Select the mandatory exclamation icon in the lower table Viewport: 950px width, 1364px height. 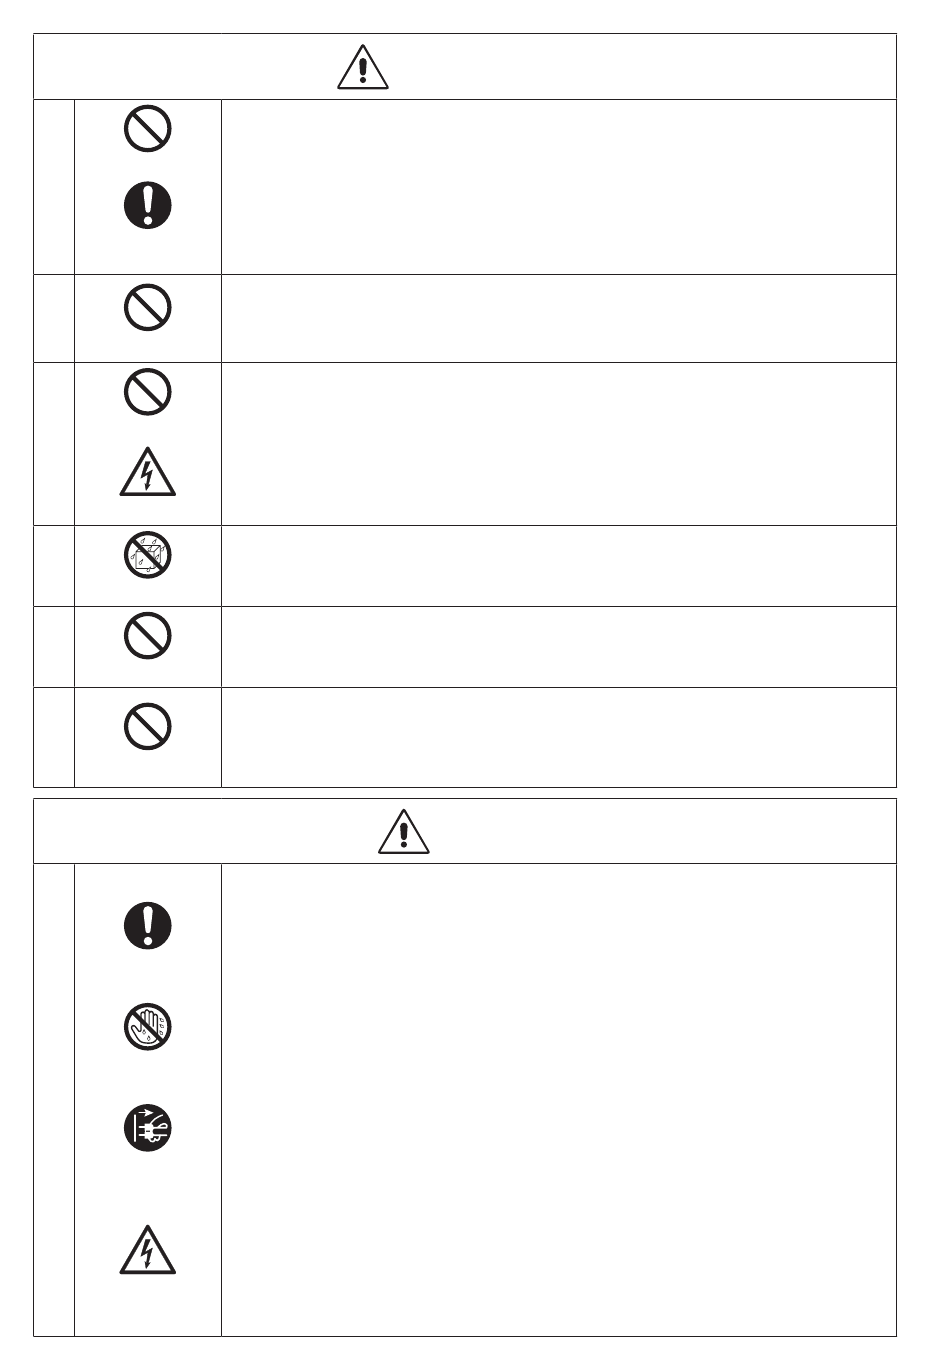click(148, 925)
